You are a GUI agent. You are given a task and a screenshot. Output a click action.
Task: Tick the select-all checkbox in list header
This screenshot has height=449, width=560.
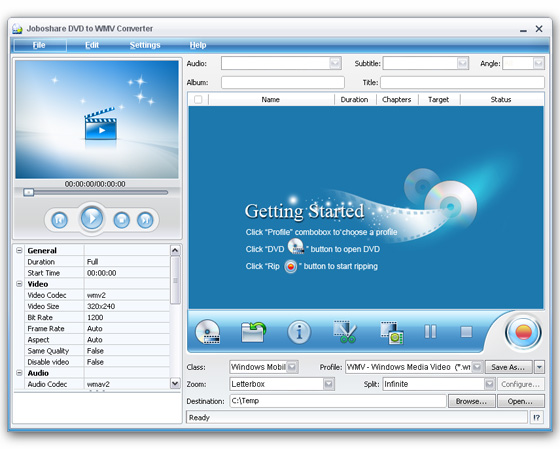198,99
